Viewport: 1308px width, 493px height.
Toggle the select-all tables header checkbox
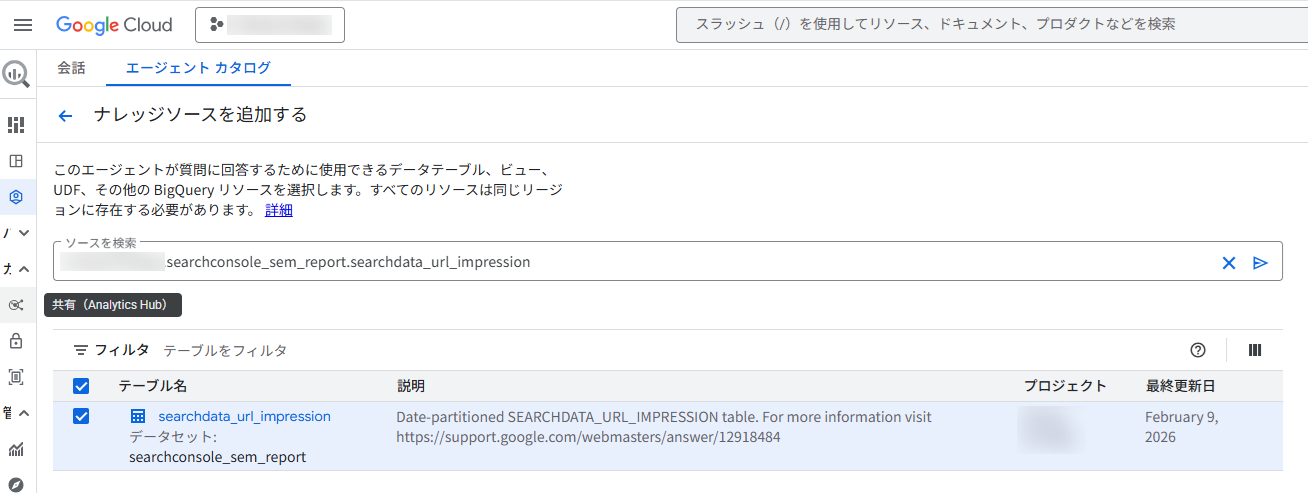tap(82, 386)
